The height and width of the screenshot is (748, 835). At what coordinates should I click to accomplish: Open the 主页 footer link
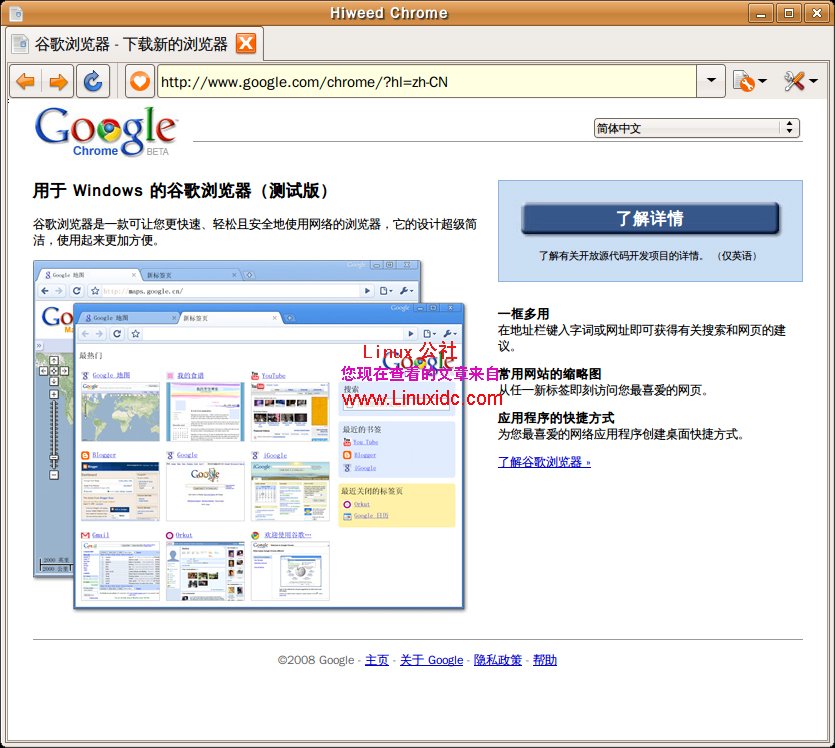pyautogui.click(x=377, y=660)
